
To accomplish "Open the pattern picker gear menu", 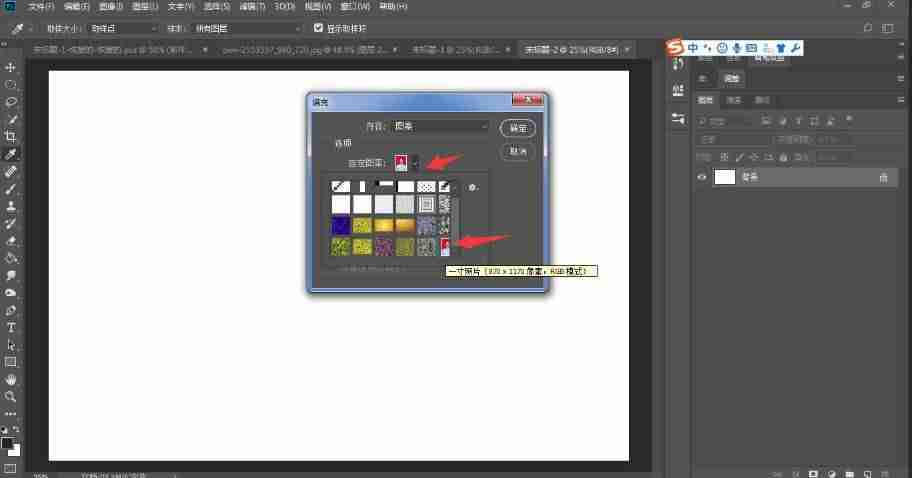I will [x=473, y=187].
